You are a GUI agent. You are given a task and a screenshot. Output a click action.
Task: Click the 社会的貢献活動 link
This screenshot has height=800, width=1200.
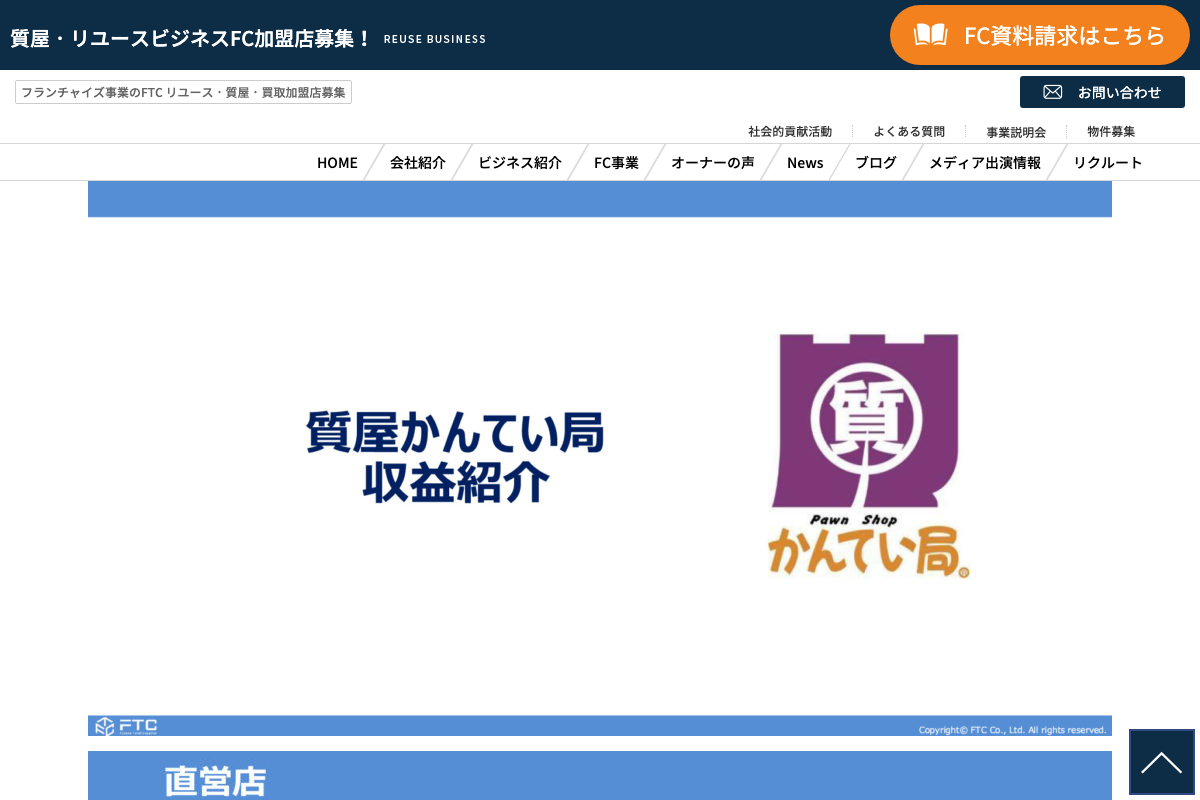pyautogui.click(x=790, y=131)
